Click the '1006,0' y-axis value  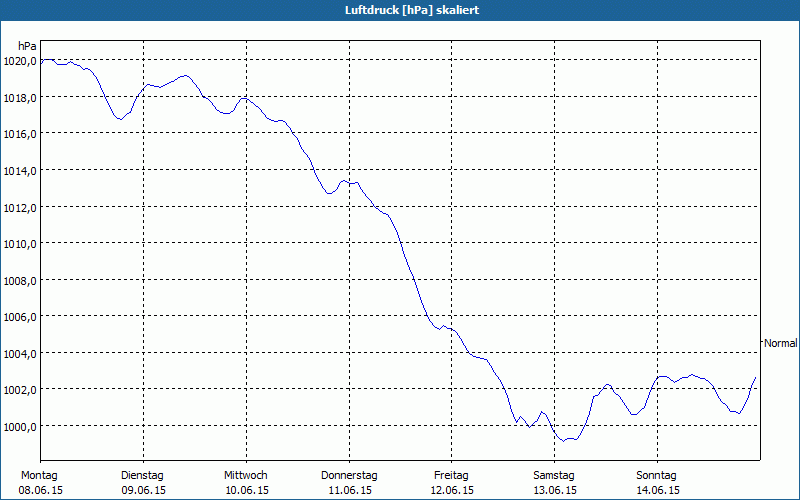[20, 317]
